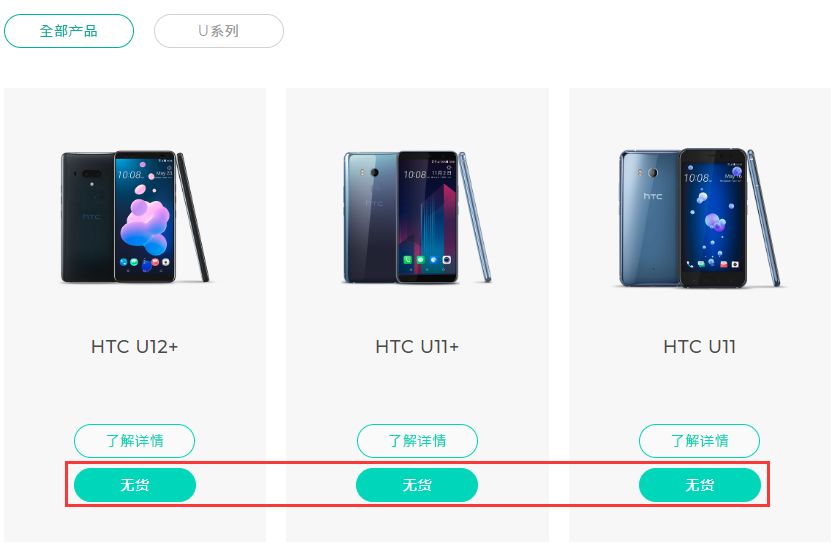Click blue HTC U11 back with htc logo
The image size is (835, 544).
[x=650, y=218]
